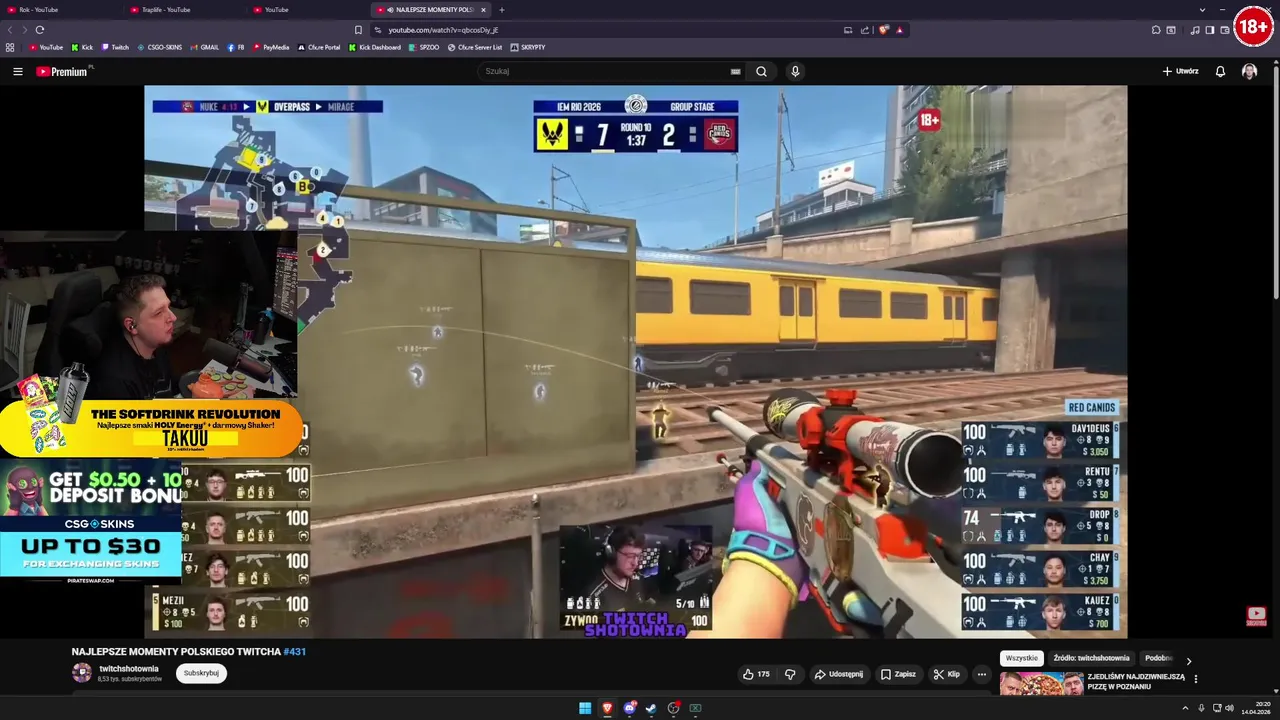The height and width of the screenshot is (720, 1280).
Task: Open the on-screen keyboard in search box
Action: tap(736, 71)
